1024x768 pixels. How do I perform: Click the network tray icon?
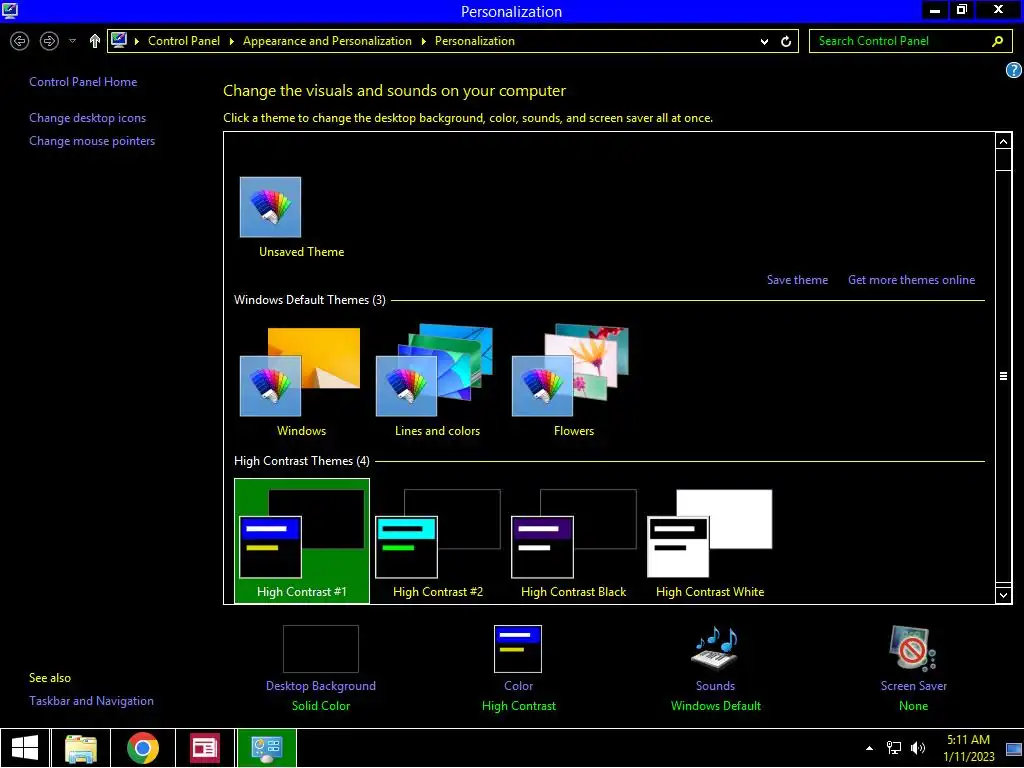point(893,748)
